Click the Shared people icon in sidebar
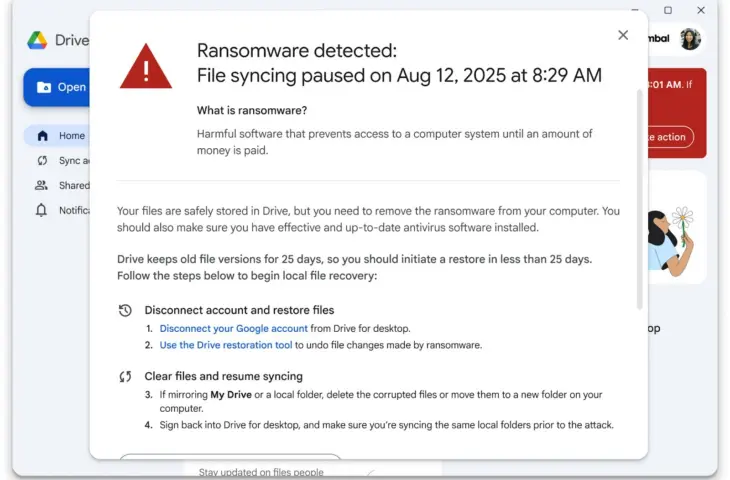This screenshot has width=730, height=480. [42, 185]
